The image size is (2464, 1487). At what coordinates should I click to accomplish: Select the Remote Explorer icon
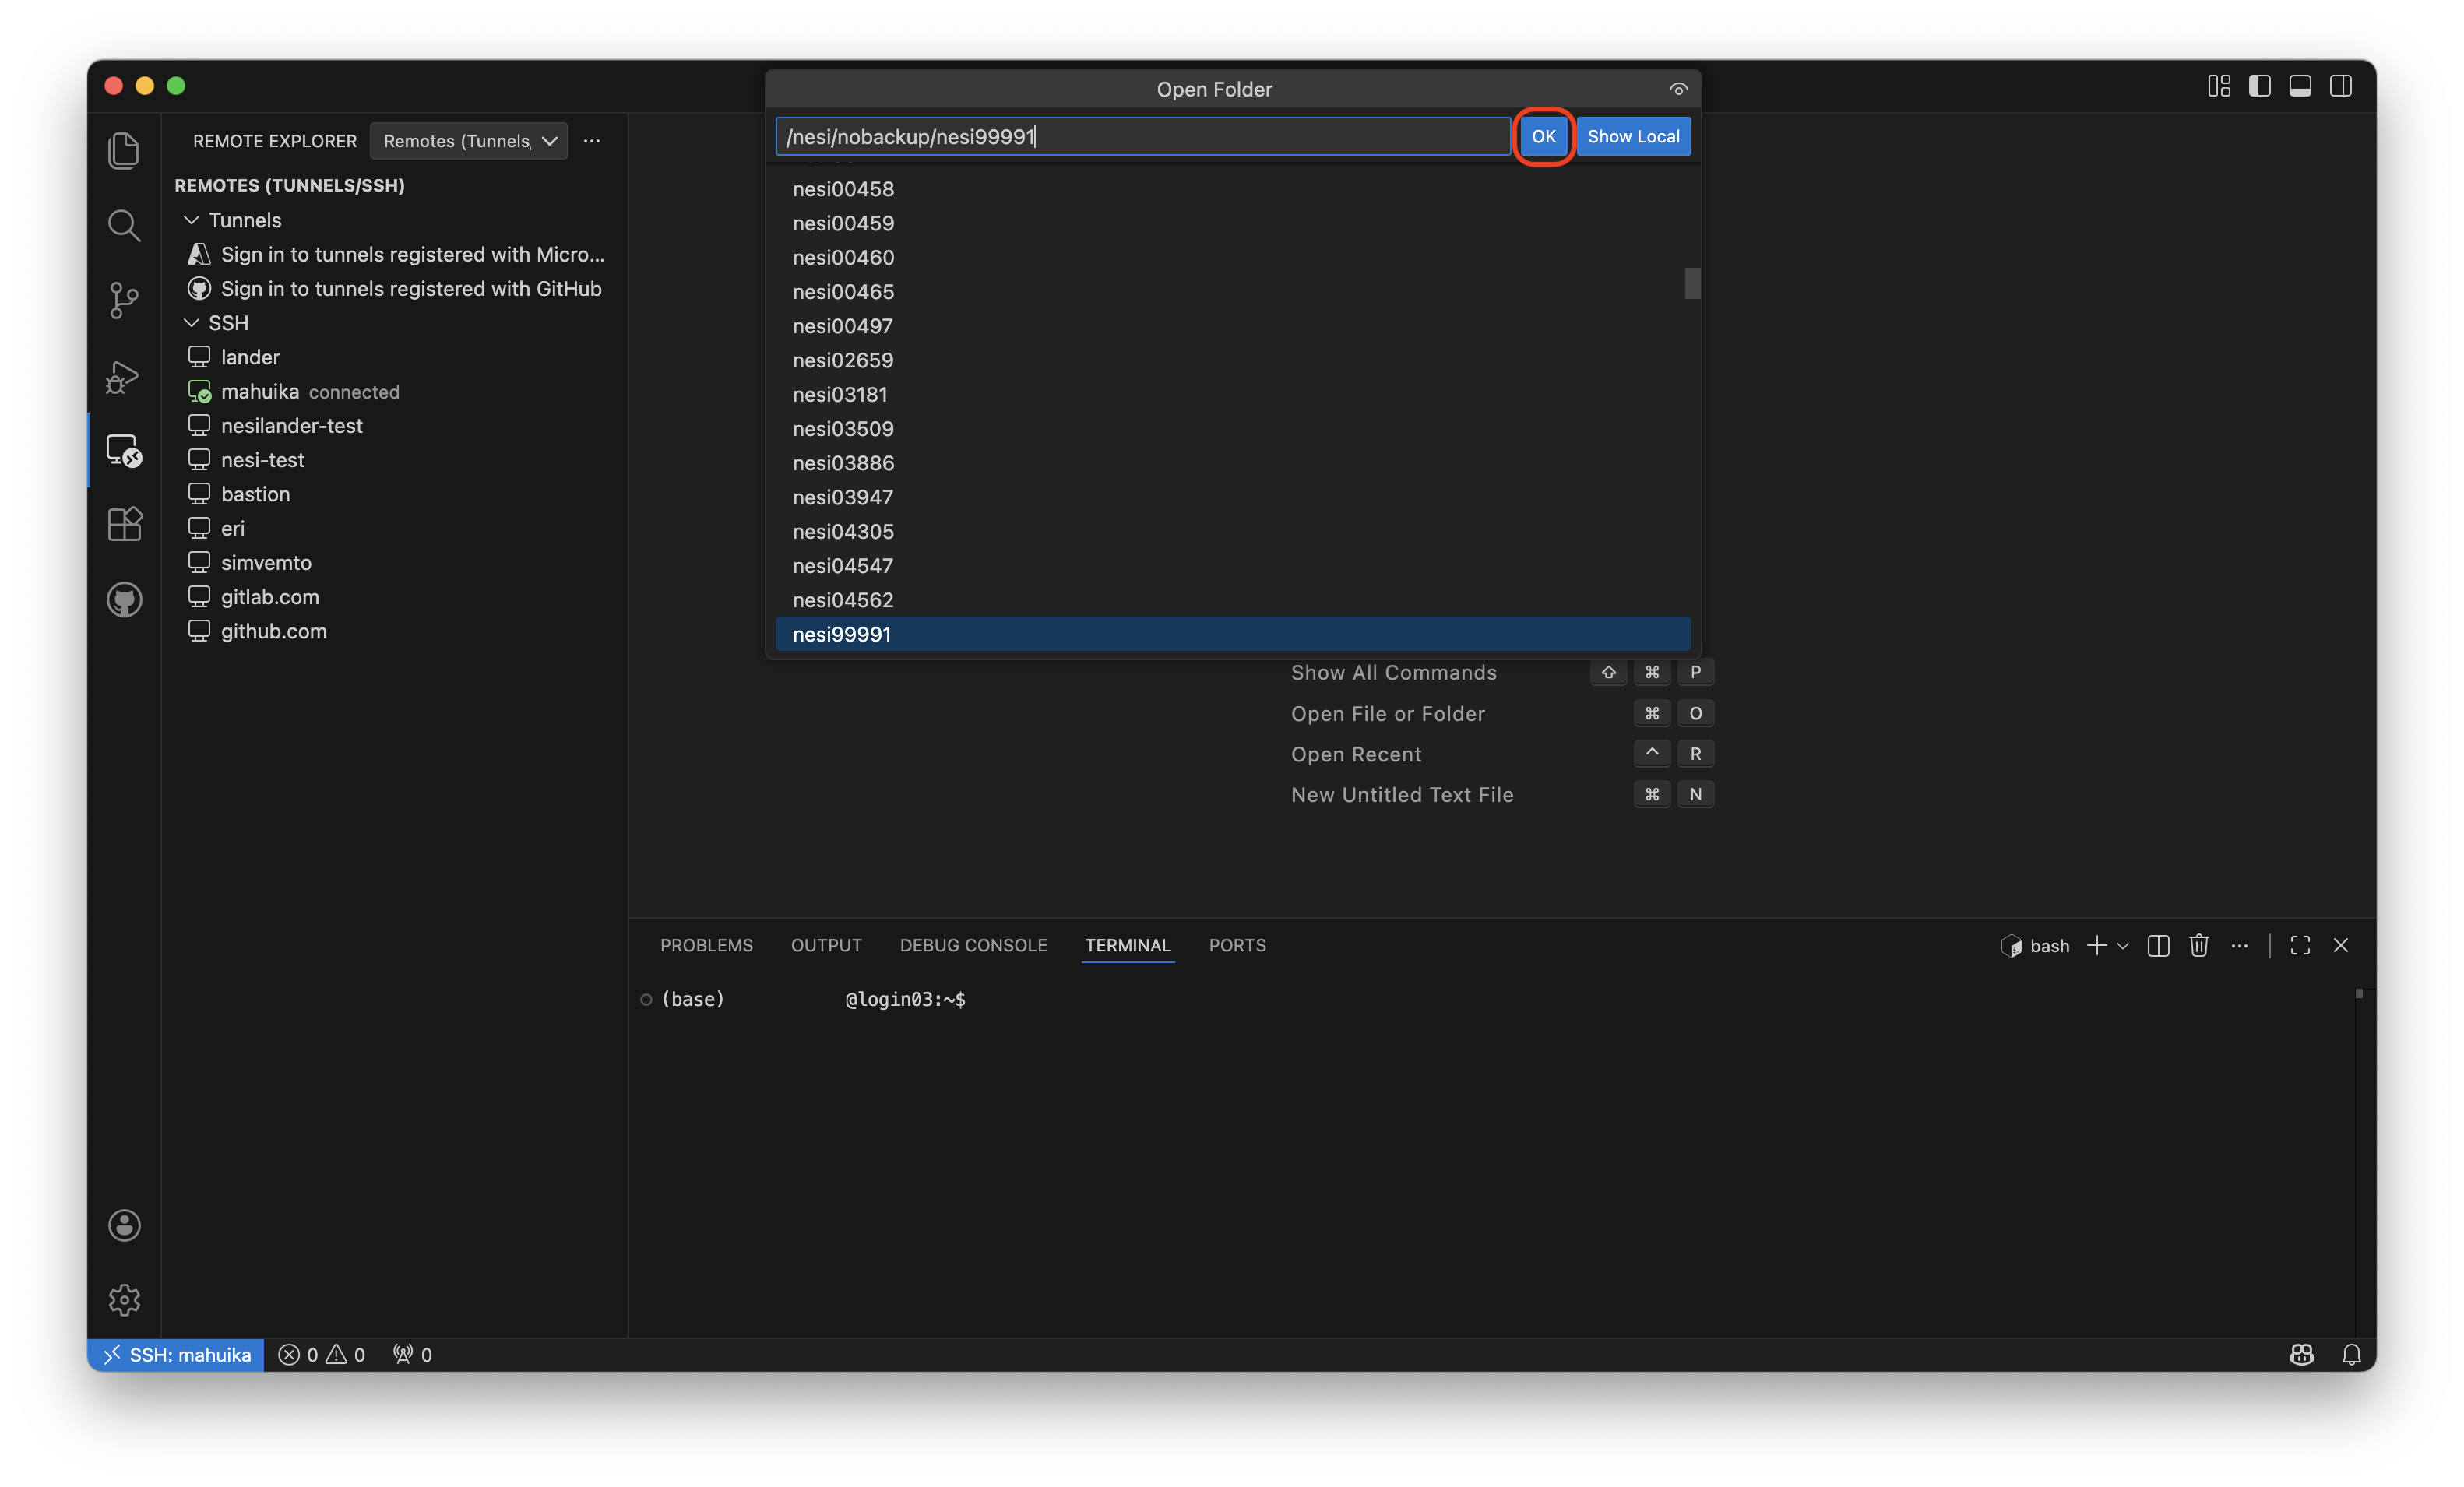(124, 451)
